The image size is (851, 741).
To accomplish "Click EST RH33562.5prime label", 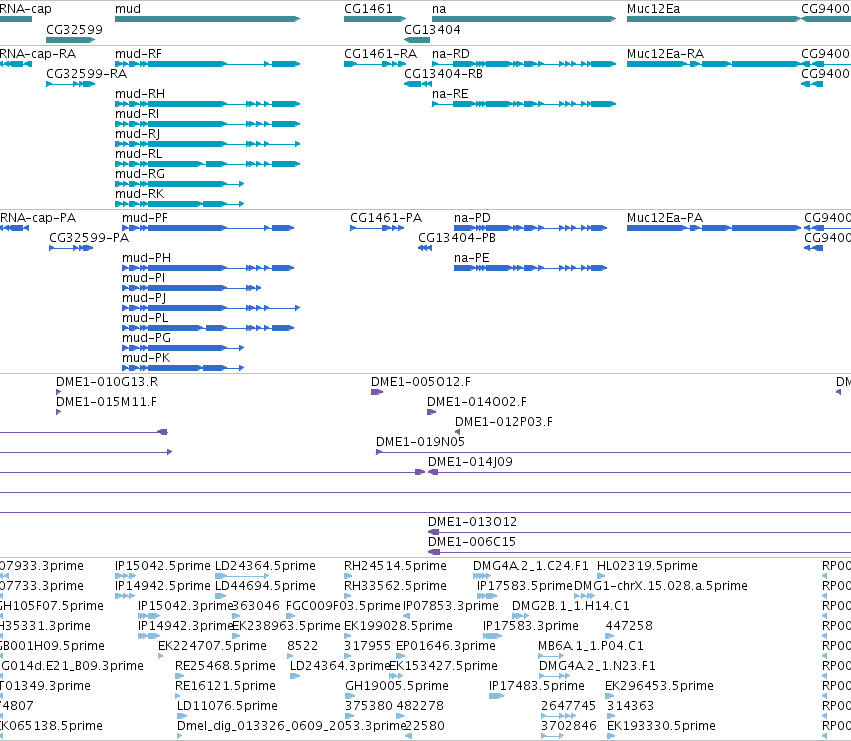I will click(x=396, y=586).
